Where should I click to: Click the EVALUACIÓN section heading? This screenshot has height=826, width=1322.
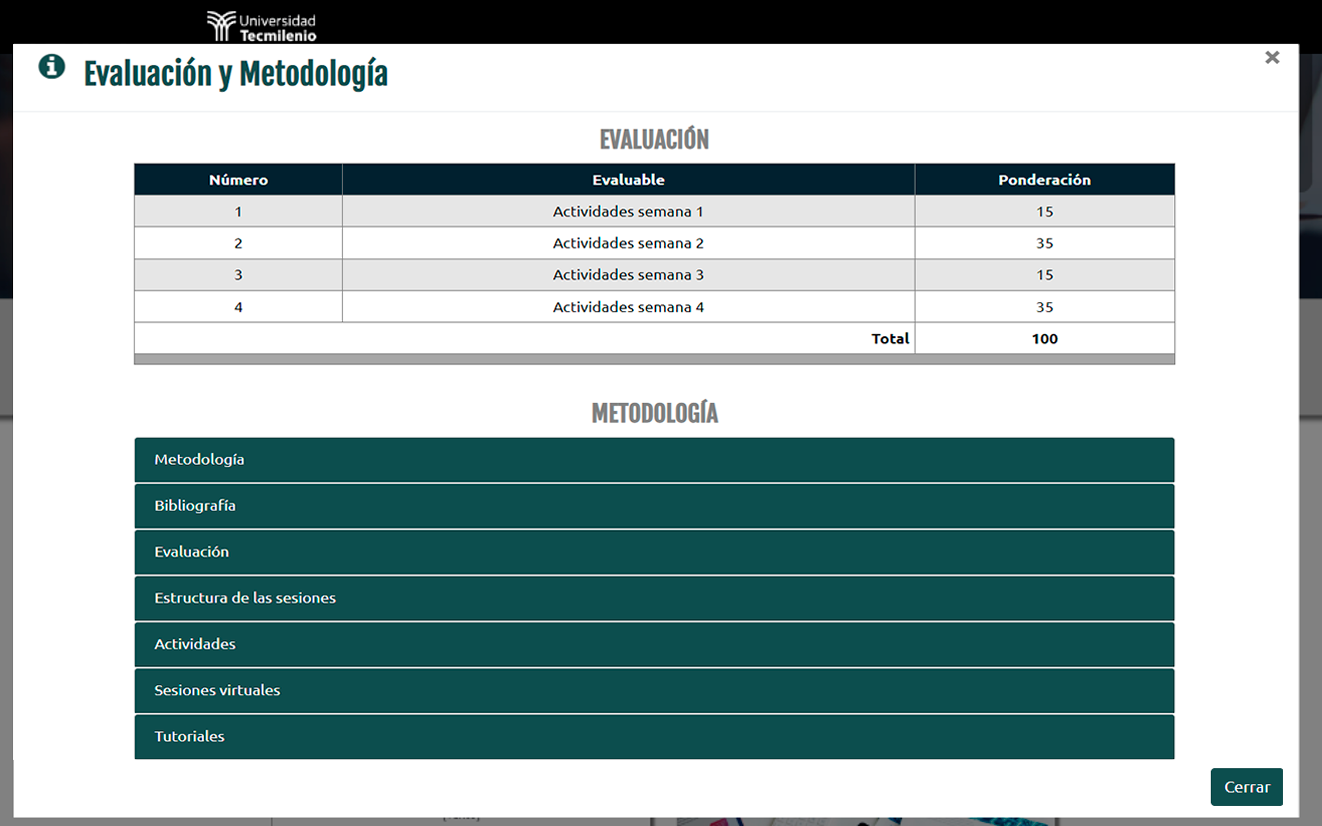click(x=654, y=140)
